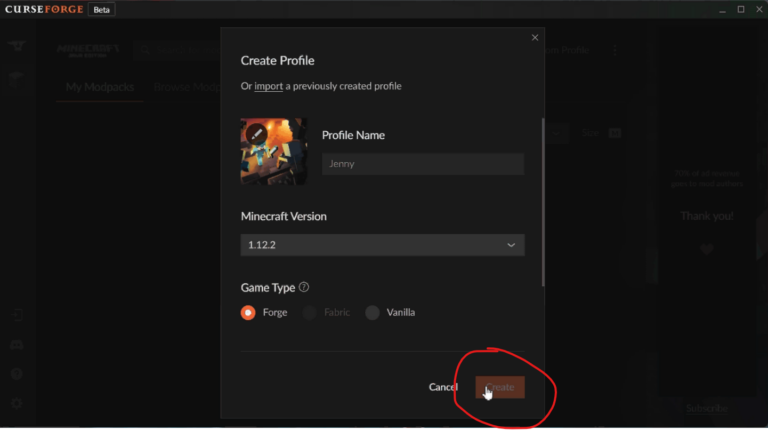Click the Minecraft logo in header
This screenshot has height=430, width=768.
pyautogui.click(x=88, y=50)
